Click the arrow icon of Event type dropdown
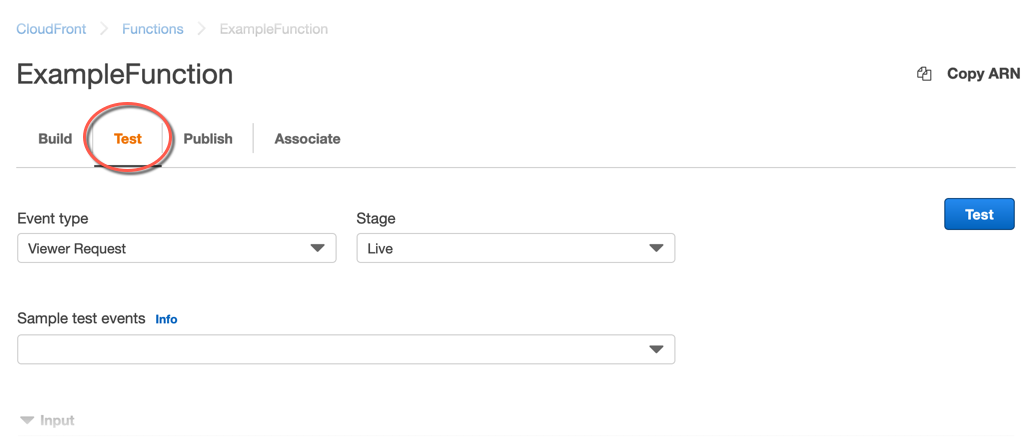Image resolution: width=1035 pixels, height=447 pixels. [x=318, y=248]
